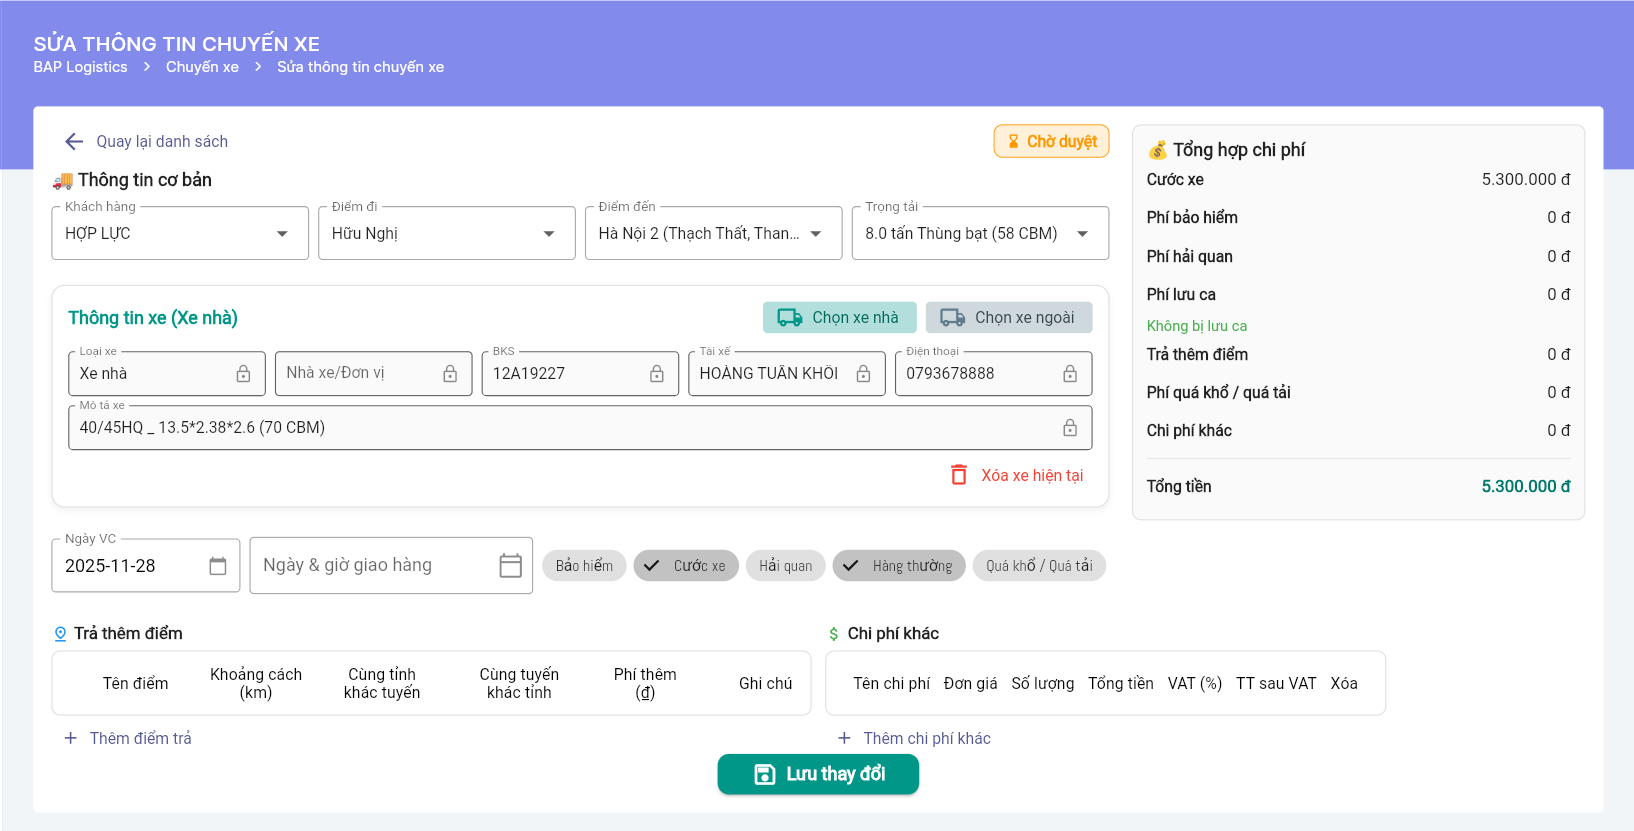Click the plus icon next to Thêm điểm trả

pos(71,738)
